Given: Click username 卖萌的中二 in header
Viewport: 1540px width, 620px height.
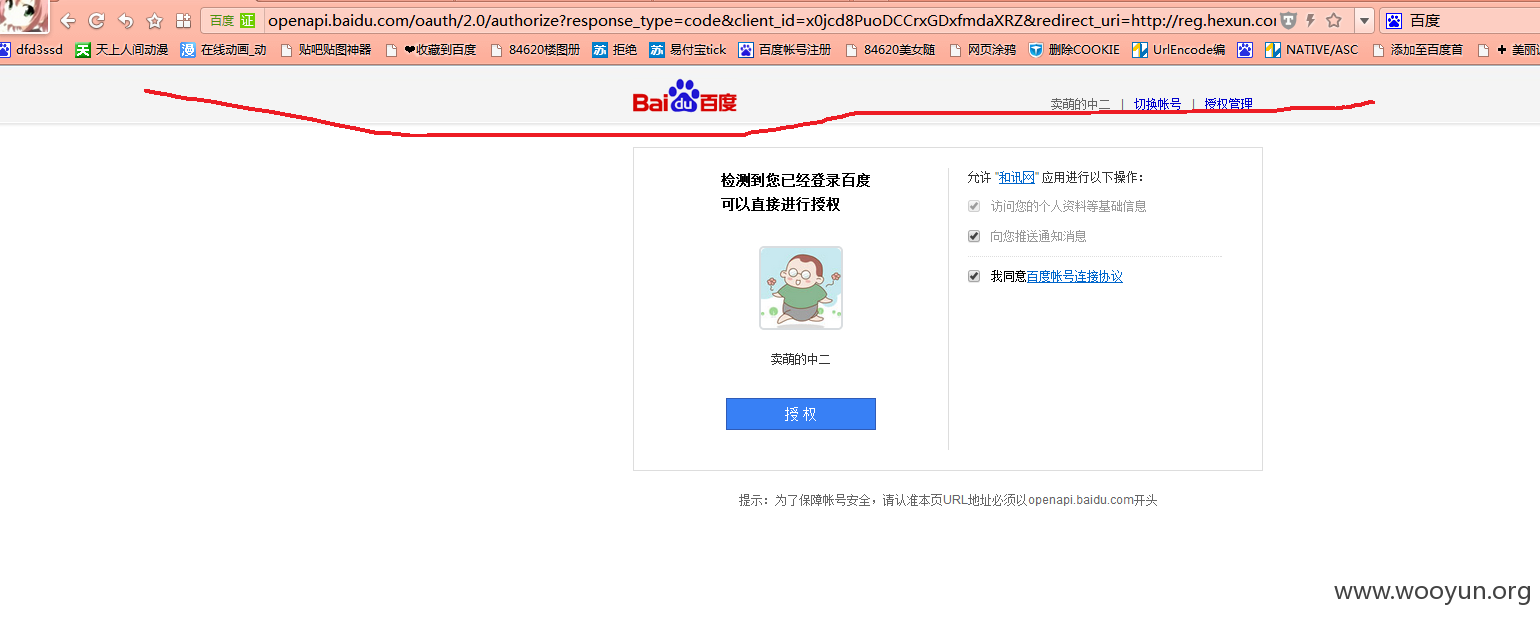Looking at the screenshot, I should [1080, 104].
